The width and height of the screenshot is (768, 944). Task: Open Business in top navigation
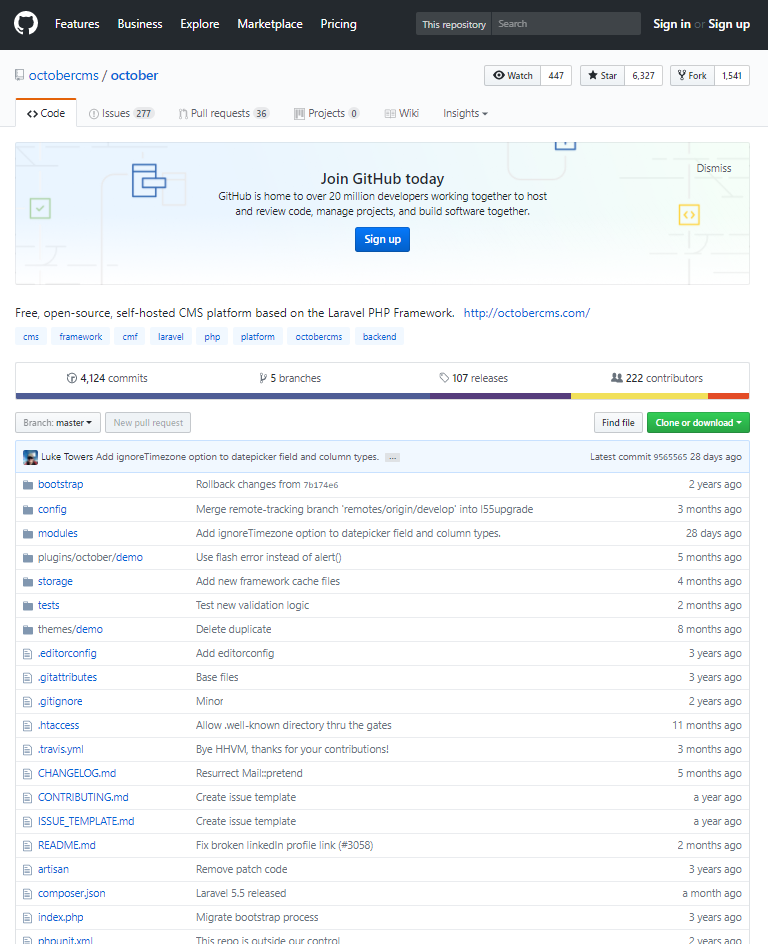tap(140, 24)
